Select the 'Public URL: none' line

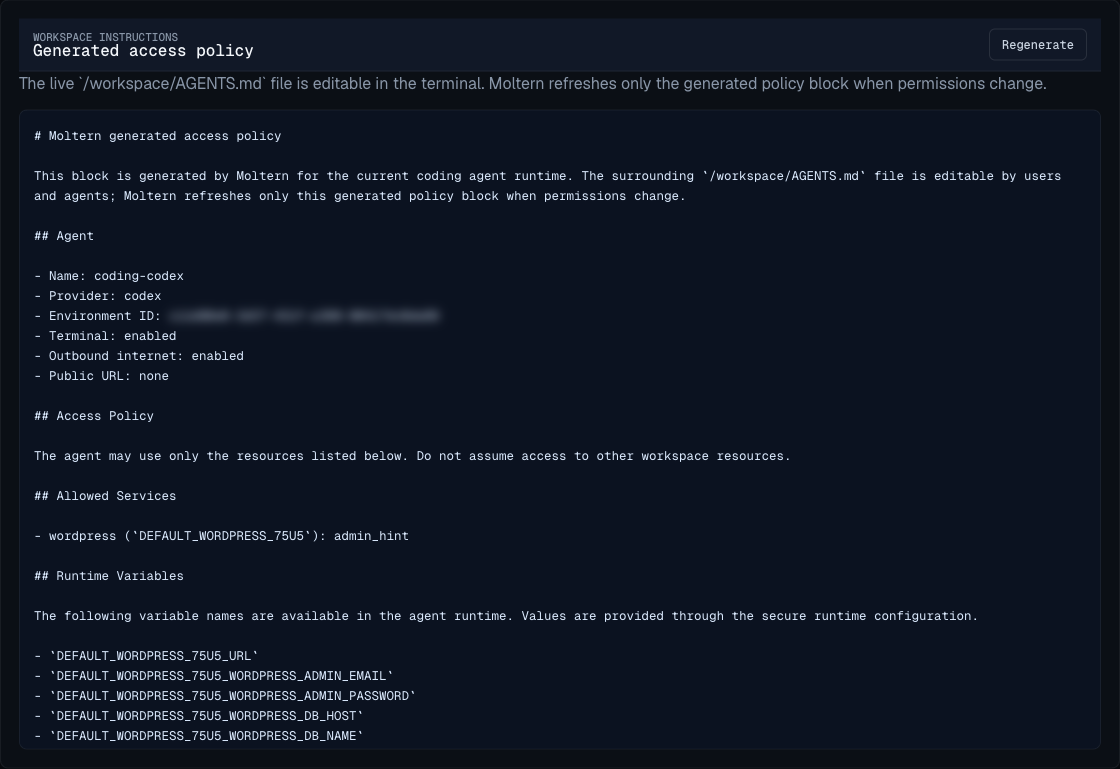pyautogui.click(x=101, y=376)
